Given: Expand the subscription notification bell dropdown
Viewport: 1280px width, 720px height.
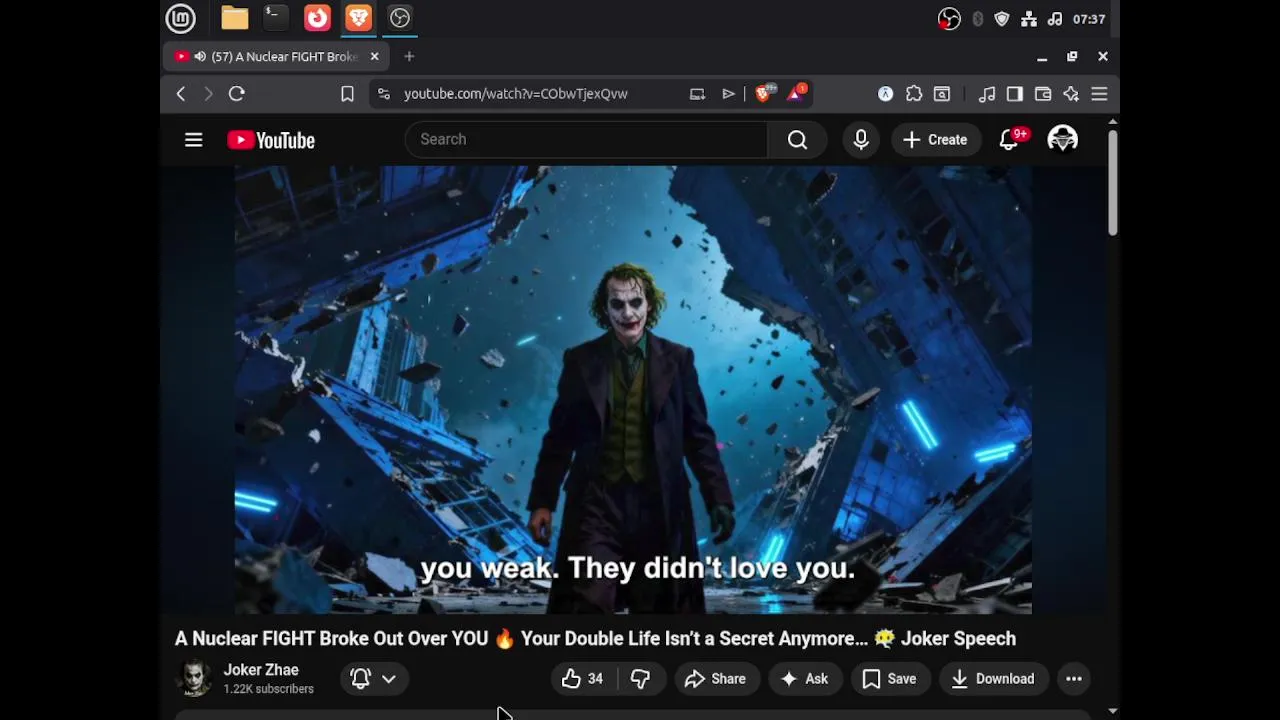Looking at the screenshot, I should [374, 679].
